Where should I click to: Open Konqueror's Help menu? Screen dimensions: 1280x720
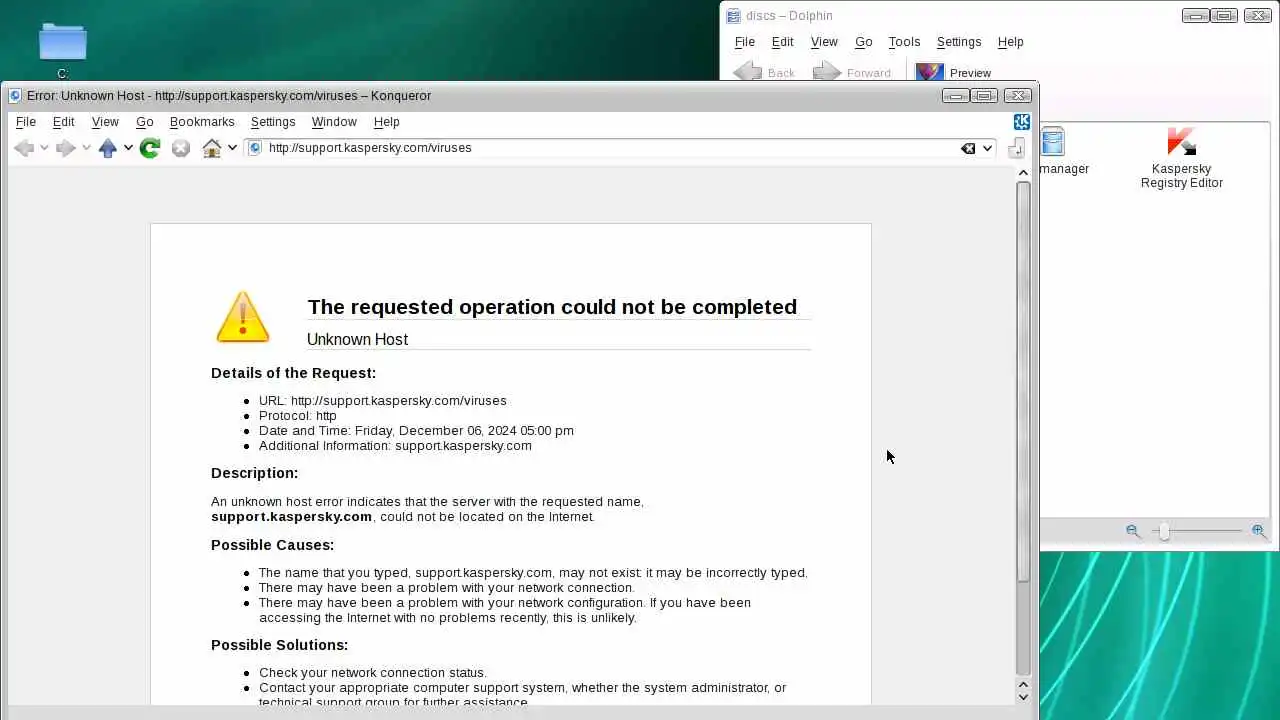pos(387,122)
